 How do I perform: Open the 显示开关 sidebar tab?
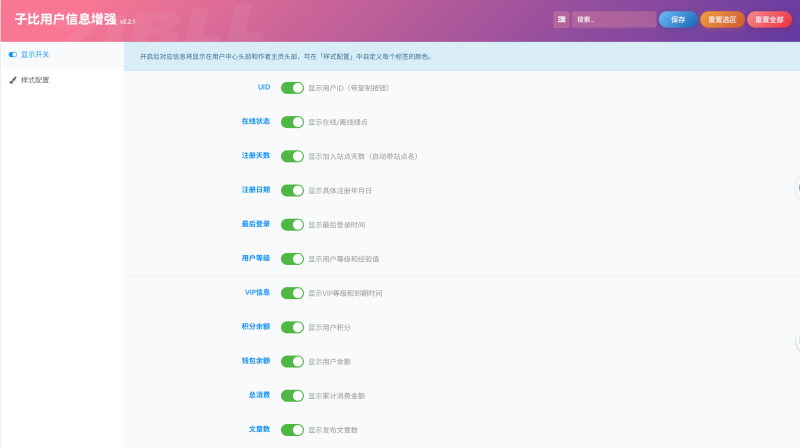62,55
